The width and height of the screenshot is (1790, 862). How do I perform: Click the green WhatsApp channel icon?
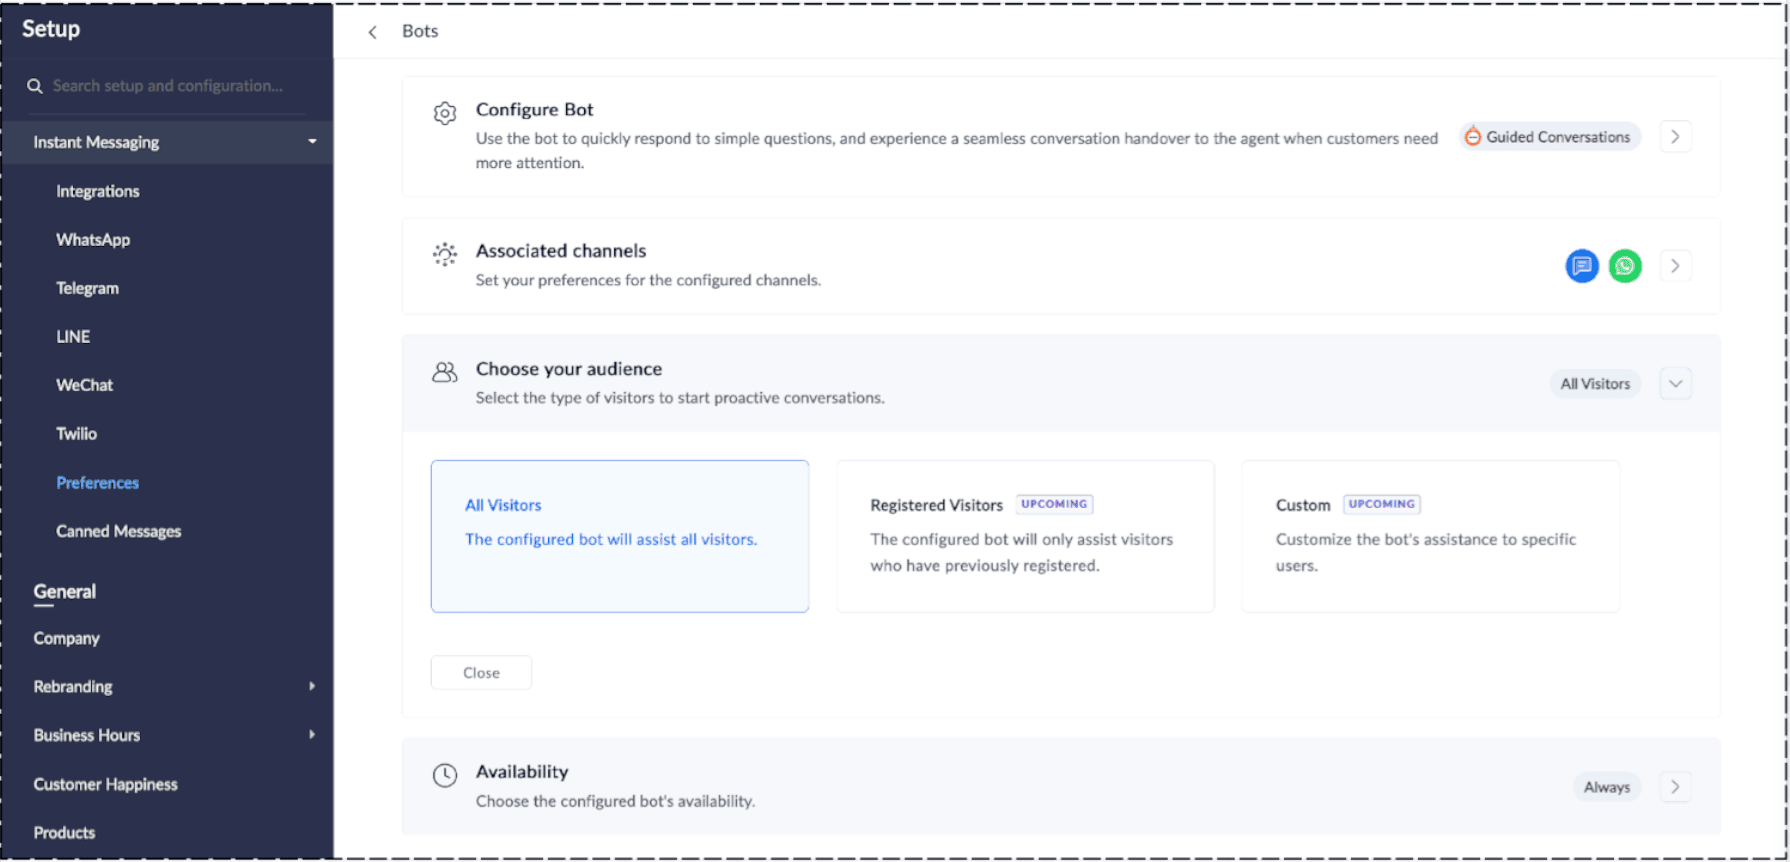pos(1625,266)
